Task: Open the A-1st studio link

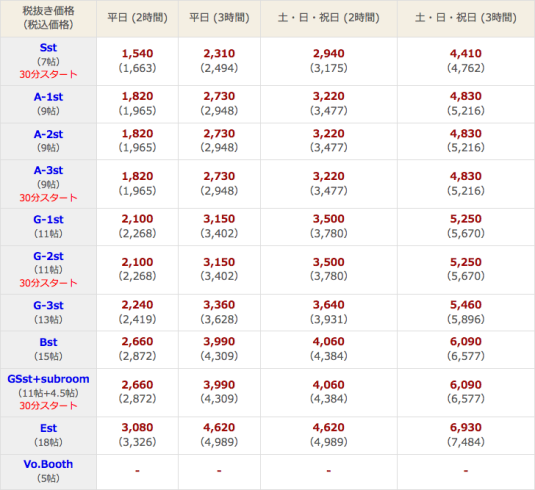Action: tap(48, 97)
